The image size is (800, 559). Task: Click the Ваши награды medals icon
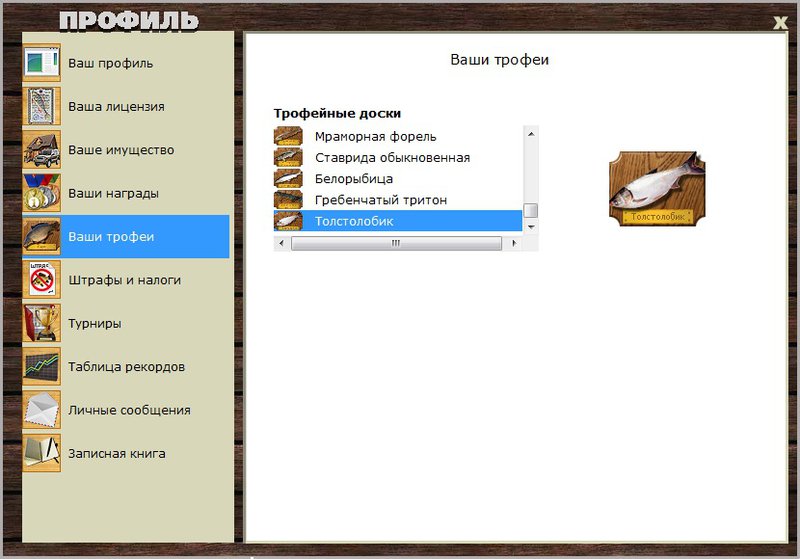click(41, 193)
